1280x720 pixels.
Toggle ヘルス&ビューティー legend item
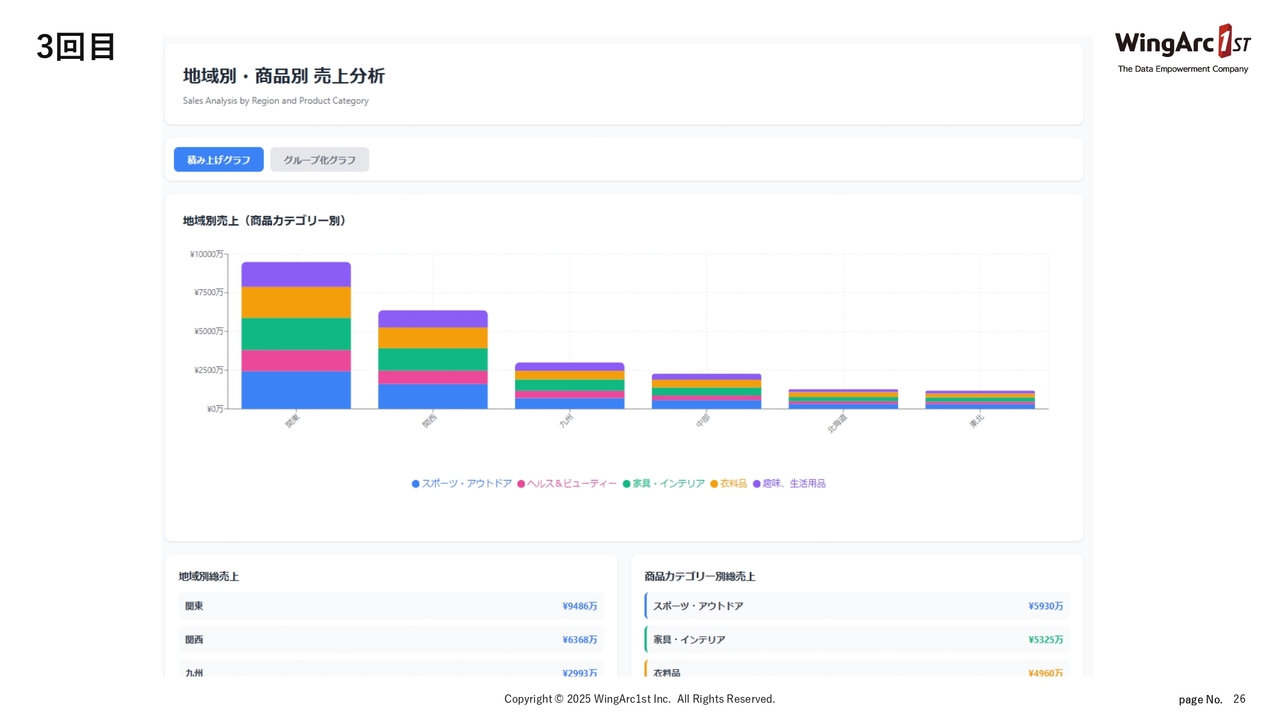pos(567,484)
